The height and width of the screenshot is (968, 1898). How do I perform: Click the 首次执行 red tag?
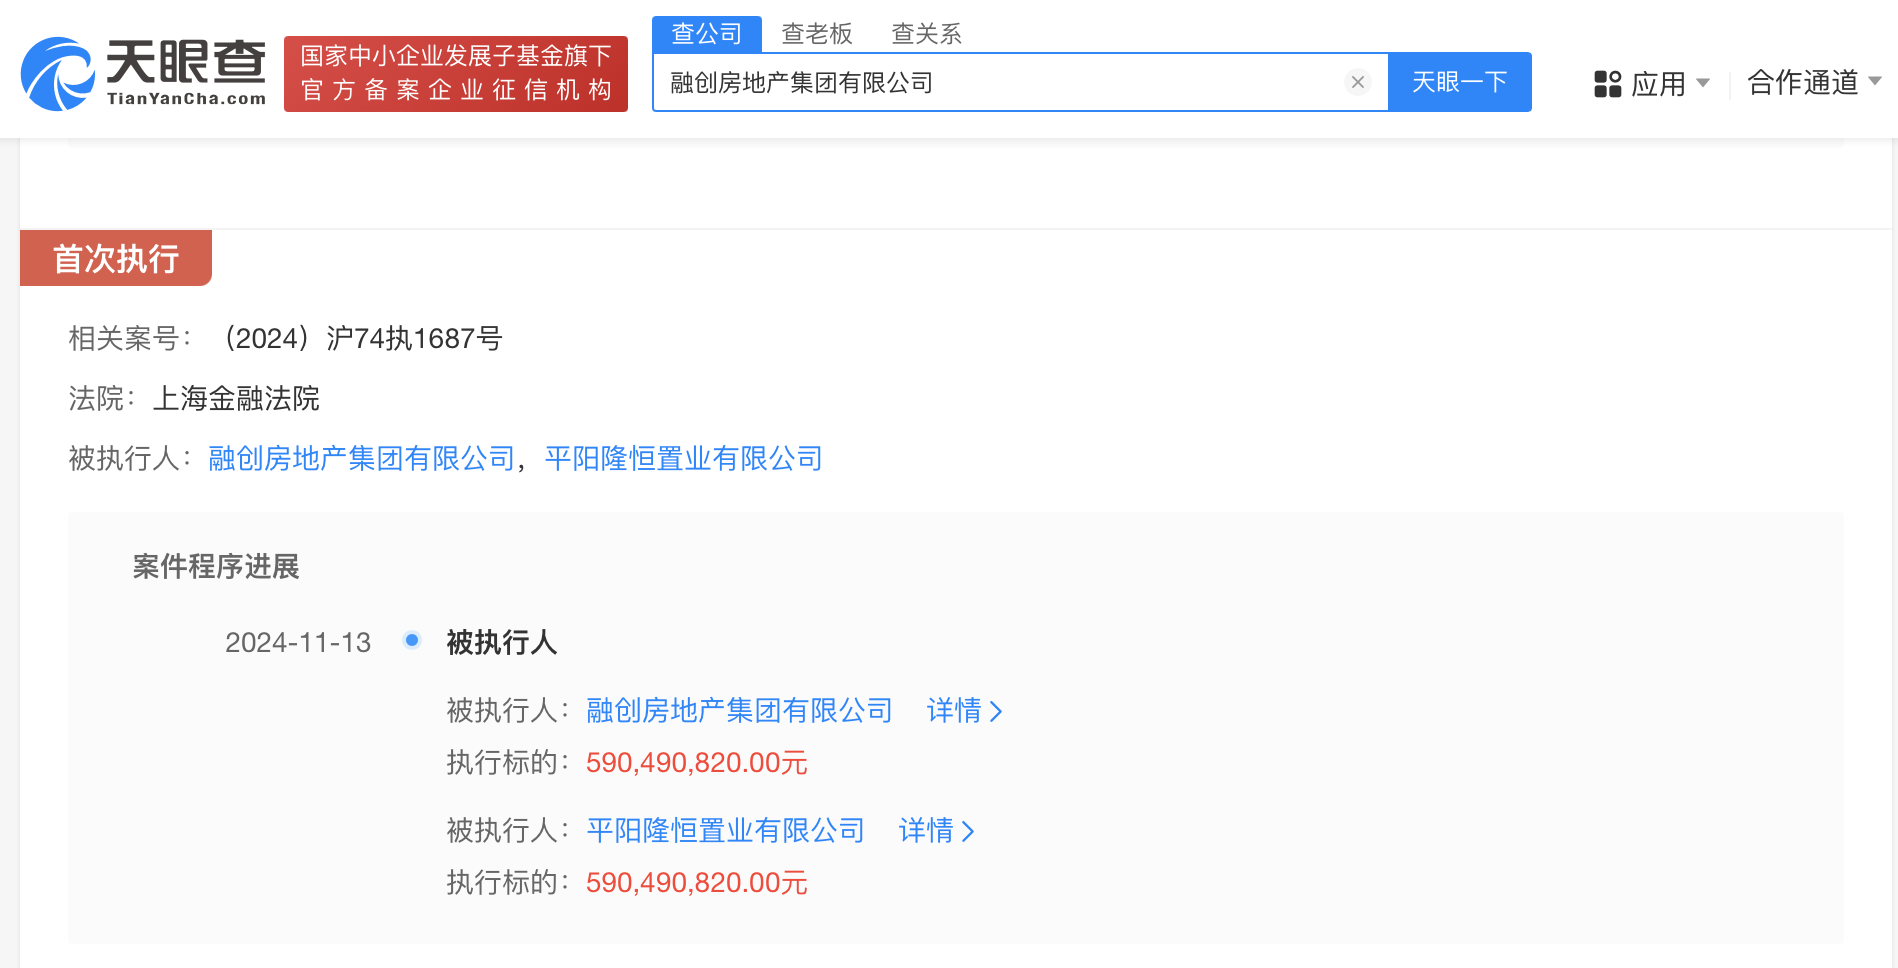pyautogui.click(x=116, y=258)
